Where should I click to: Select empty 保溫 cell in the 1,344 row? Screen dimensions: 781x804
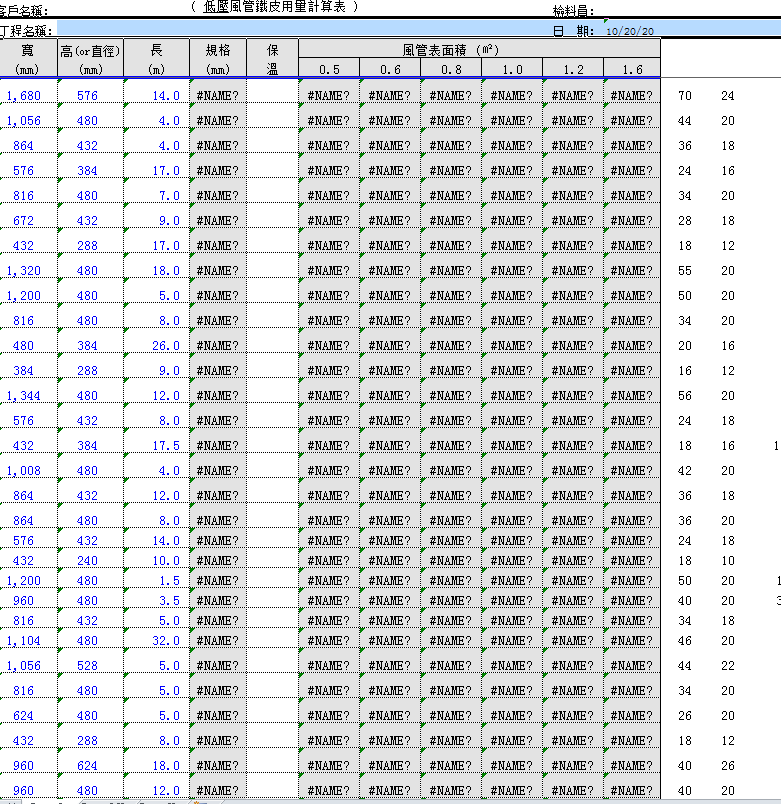click(x=272, y=391)
